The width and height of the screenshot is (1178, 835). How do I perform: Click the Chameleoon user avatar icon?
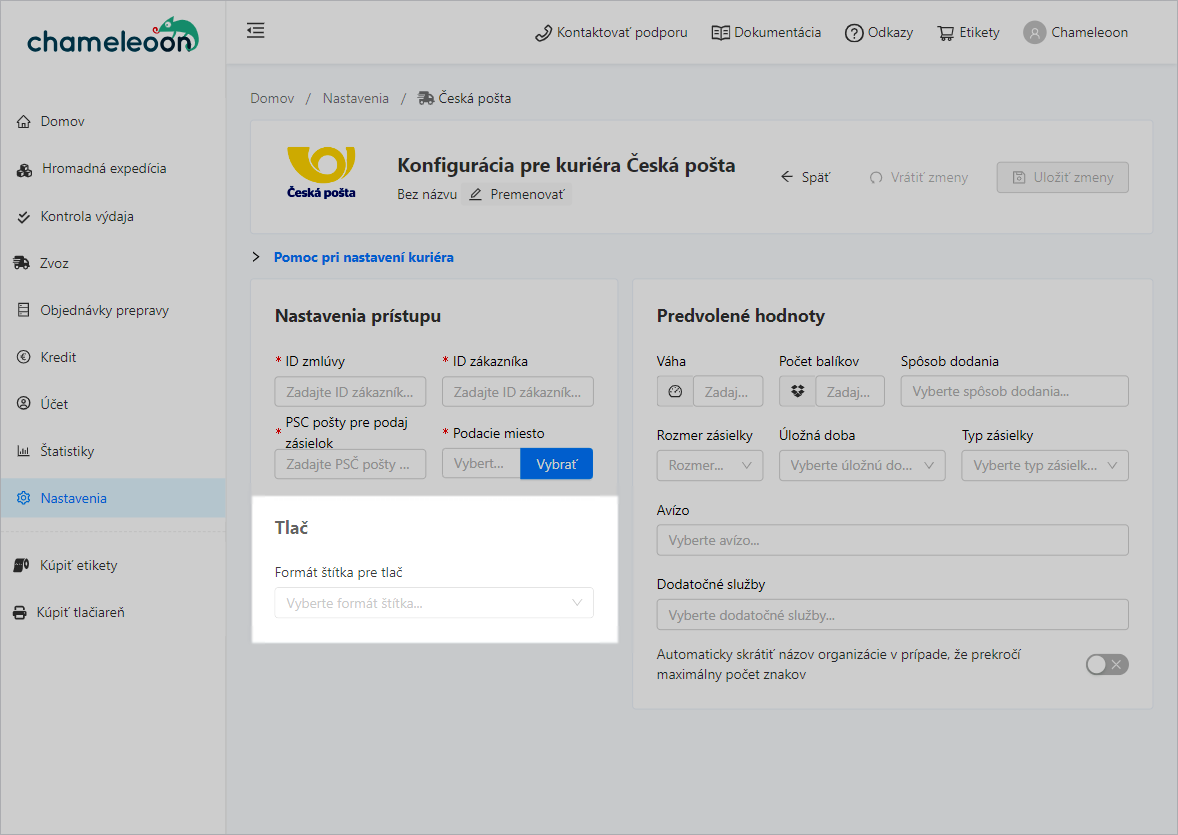[x=1034, y=33]
